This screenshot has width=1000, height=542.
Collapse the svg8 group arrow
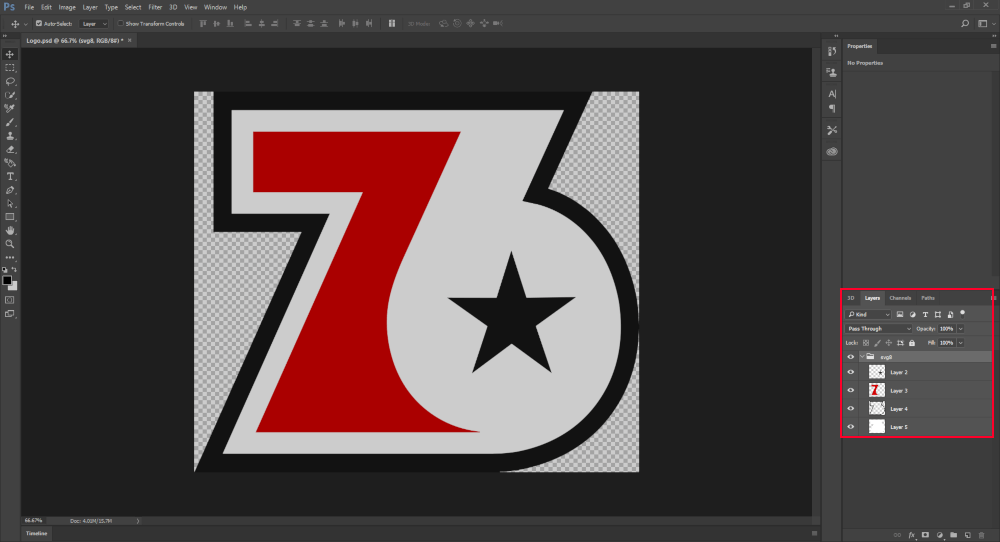[862, 357]
